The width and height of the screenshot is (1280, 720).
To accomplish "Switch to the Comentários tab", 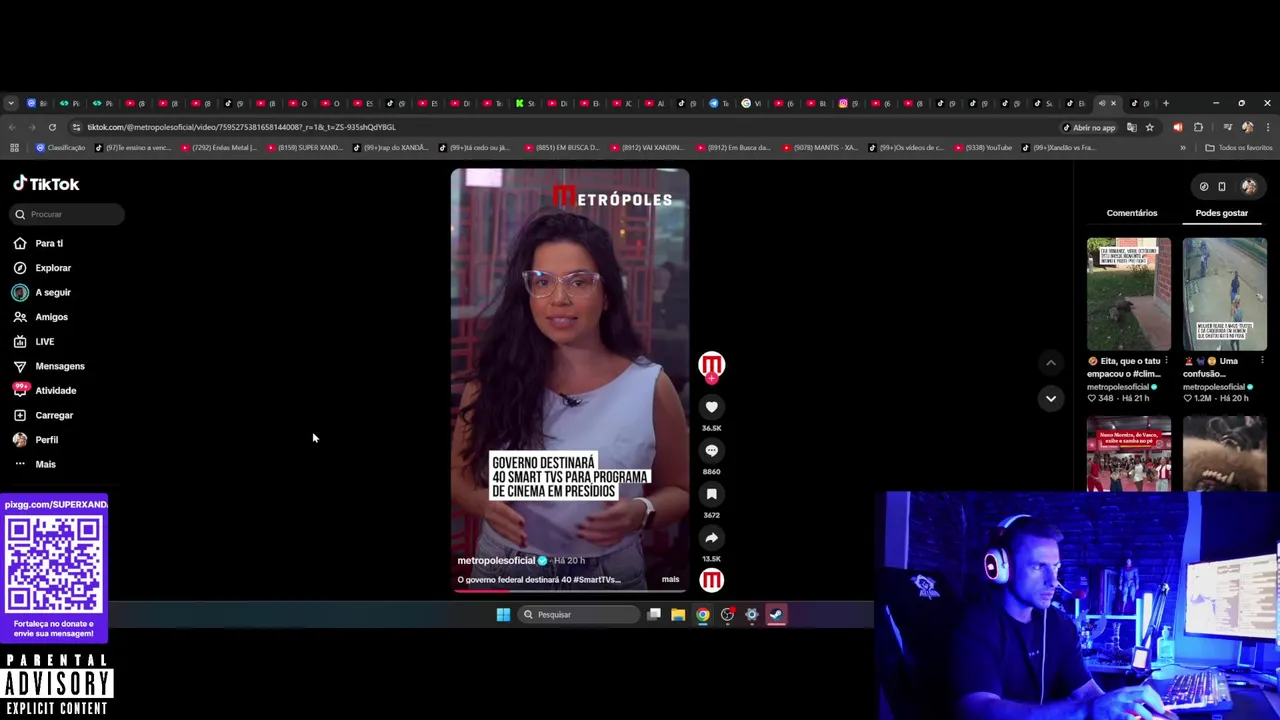I will point(1132,213).
